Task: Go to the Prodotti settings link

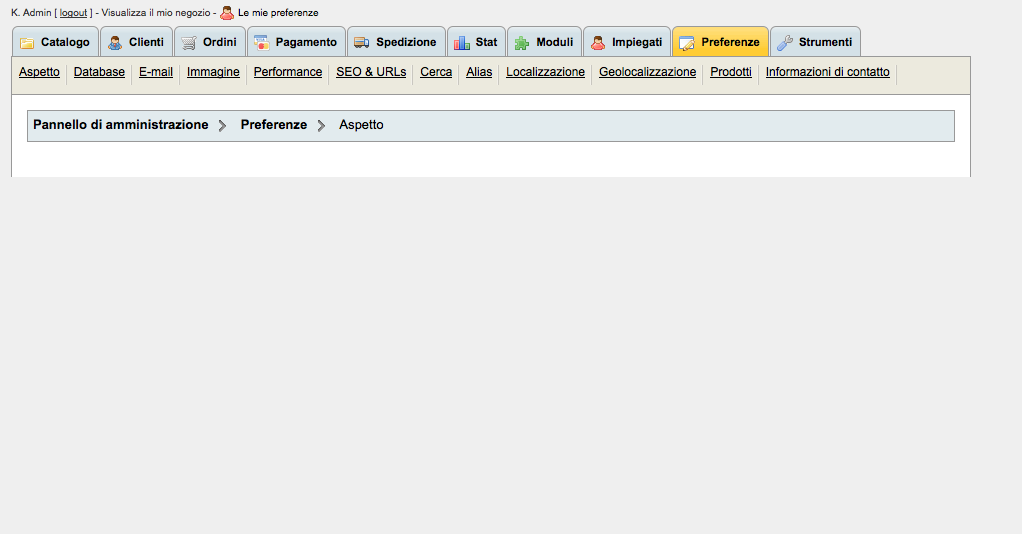Action: (731, 72)
